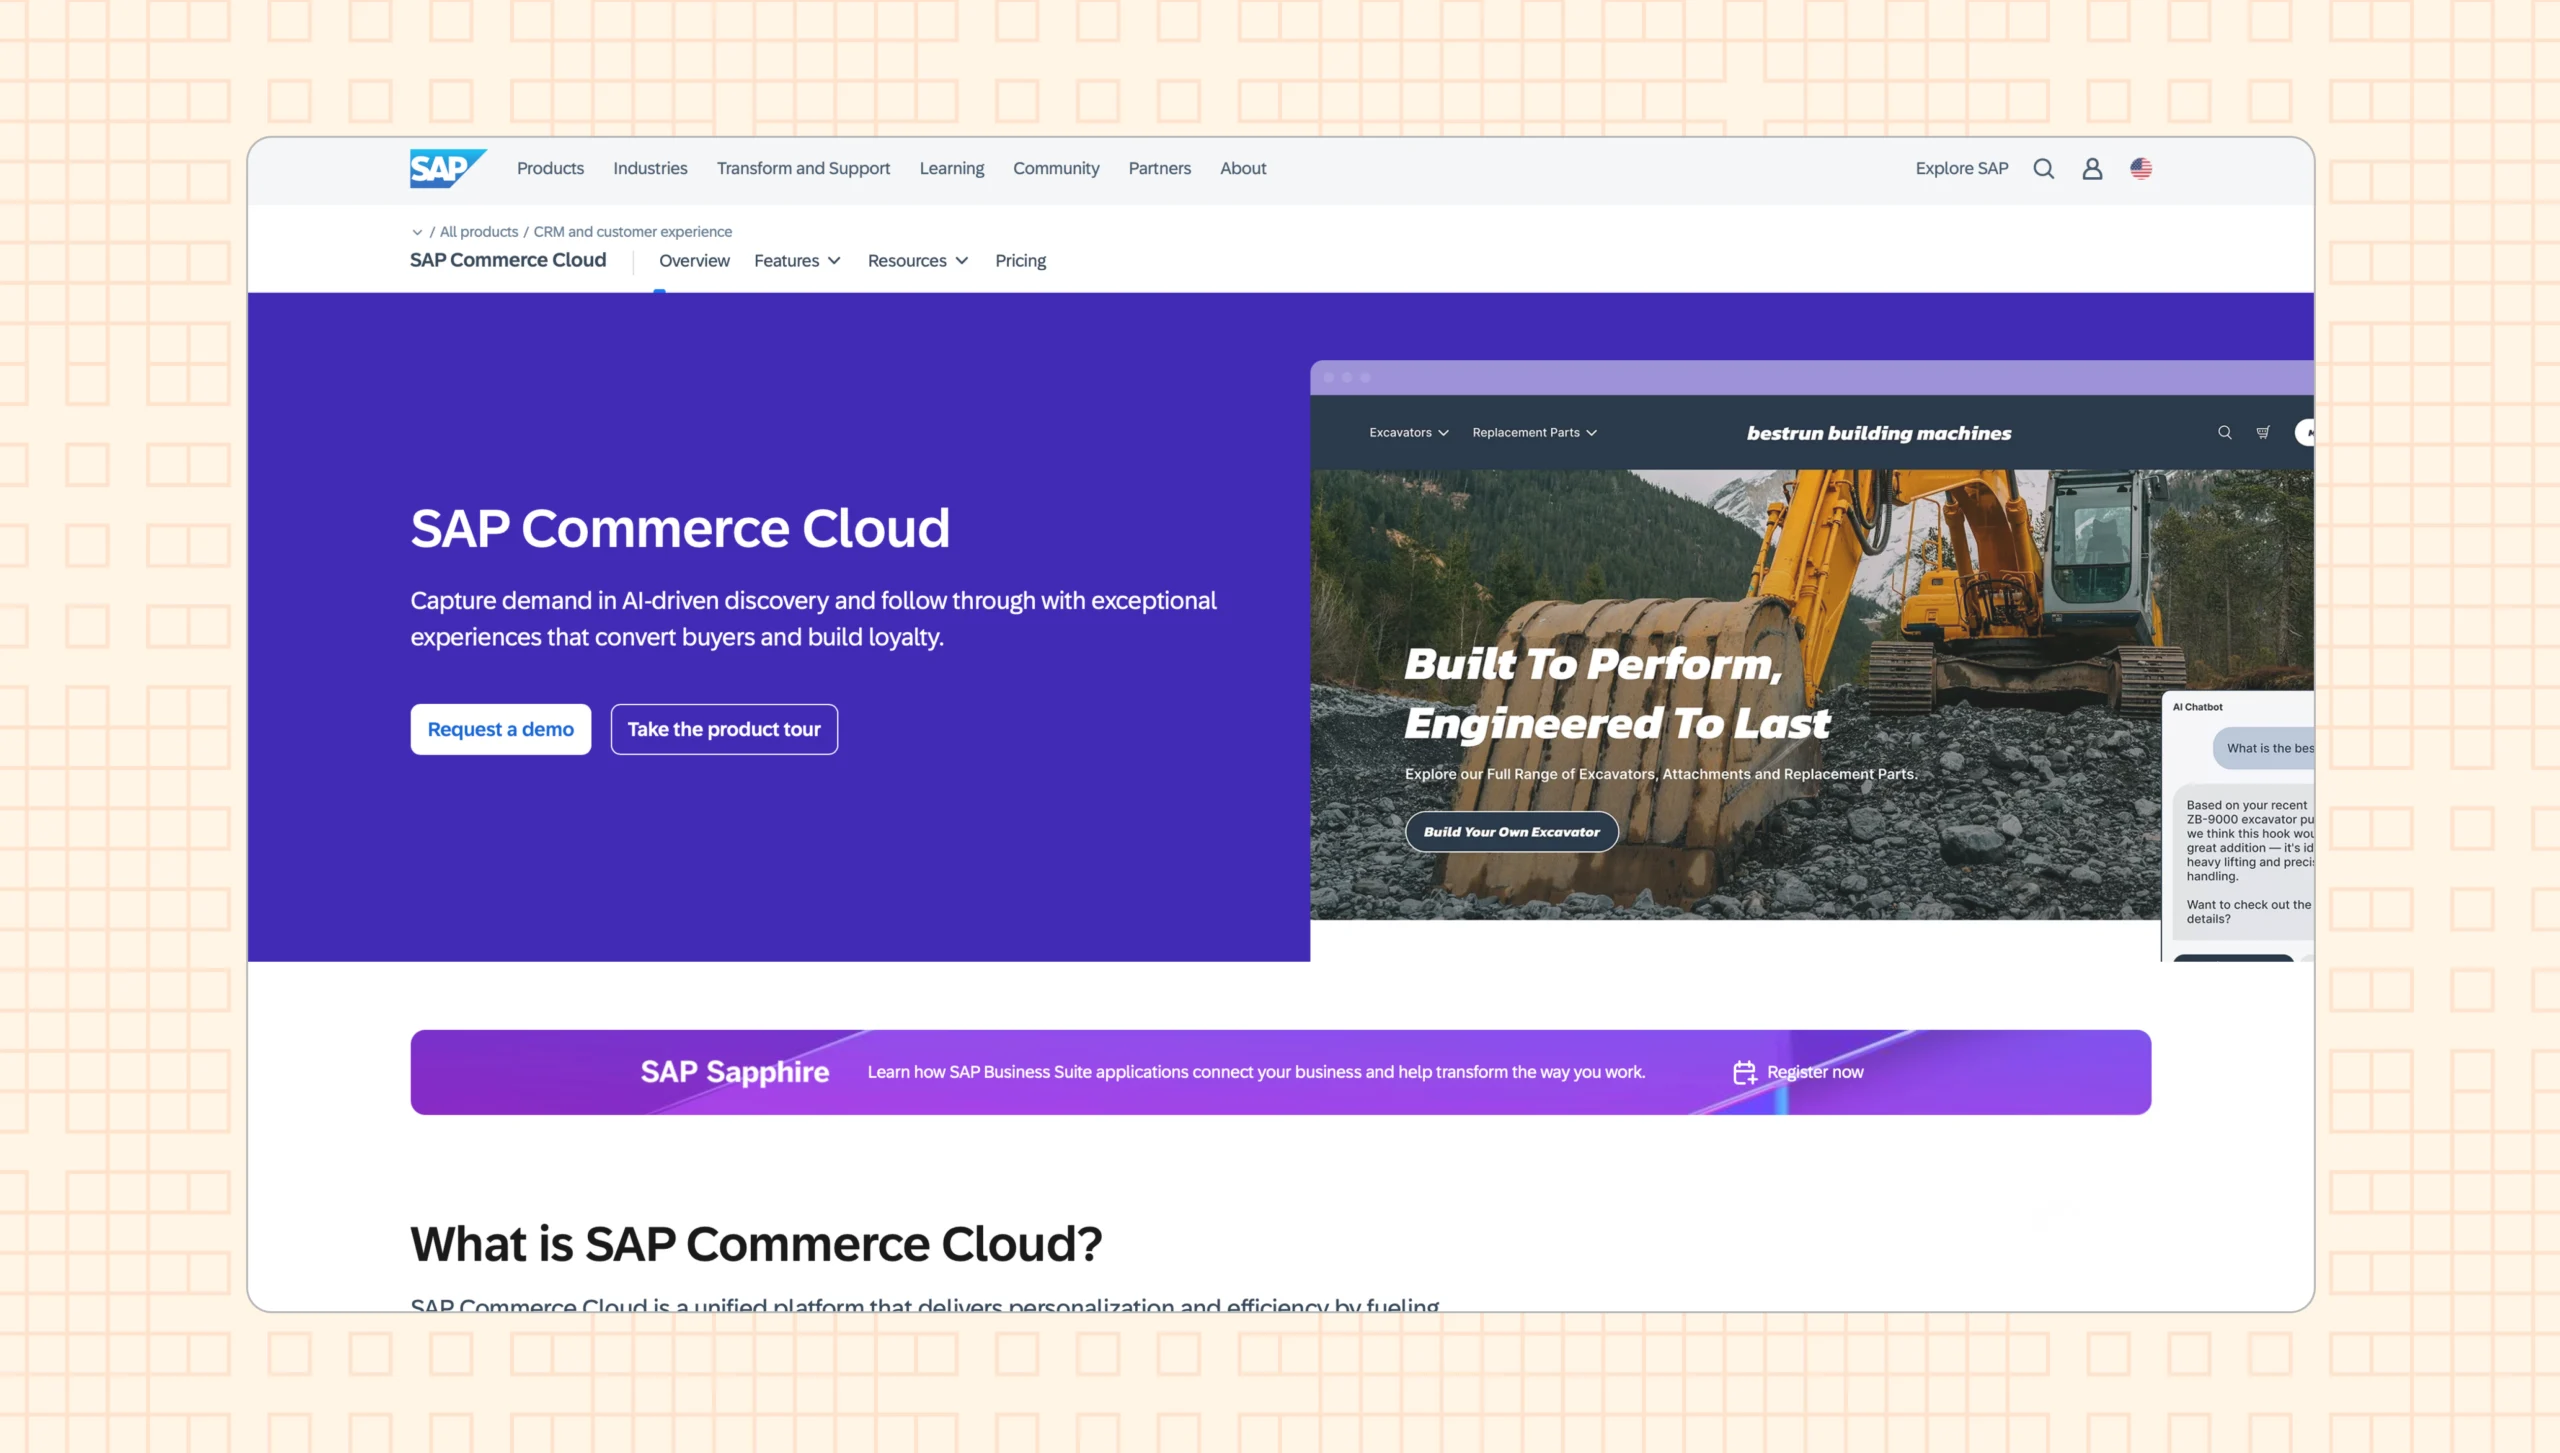Open Transform and Support menu

(803, 169)
